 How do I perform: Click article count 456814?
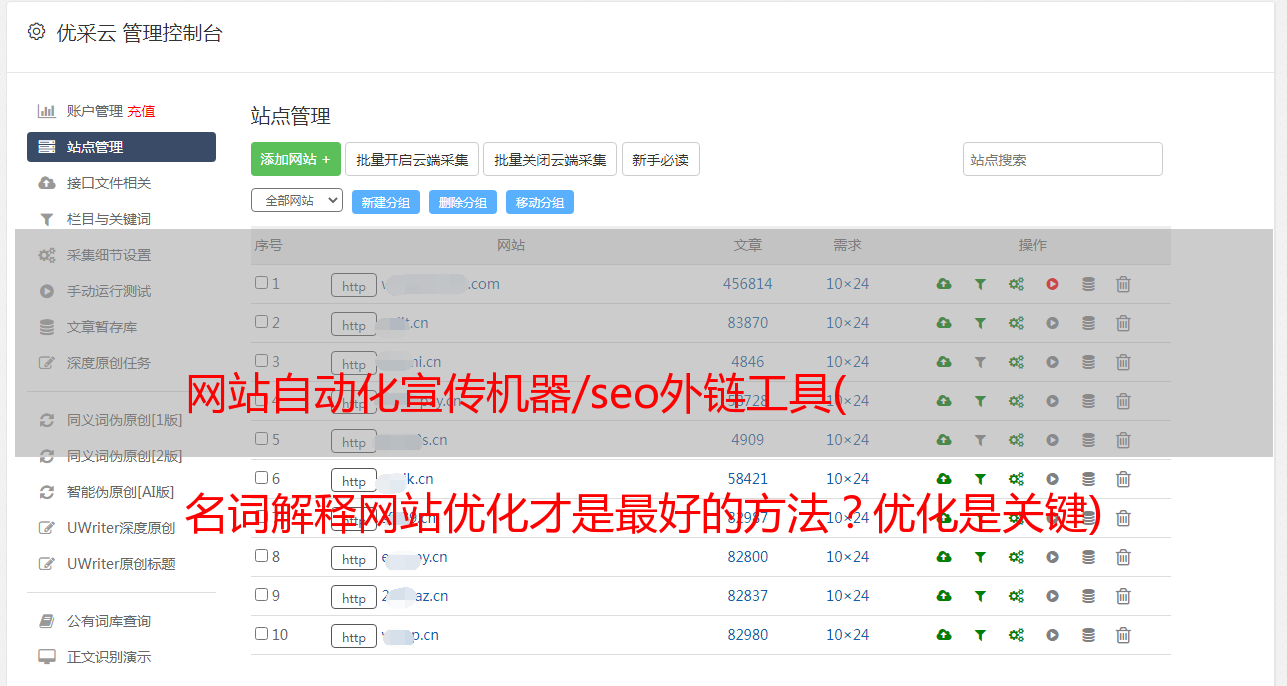(x=748, y=284)
